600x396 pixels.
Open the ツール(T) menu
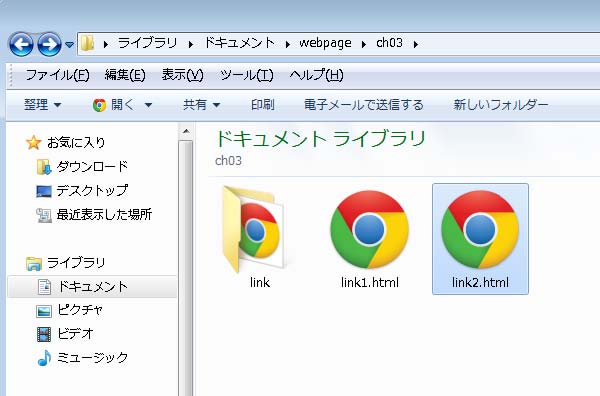(x=247, y=75)
